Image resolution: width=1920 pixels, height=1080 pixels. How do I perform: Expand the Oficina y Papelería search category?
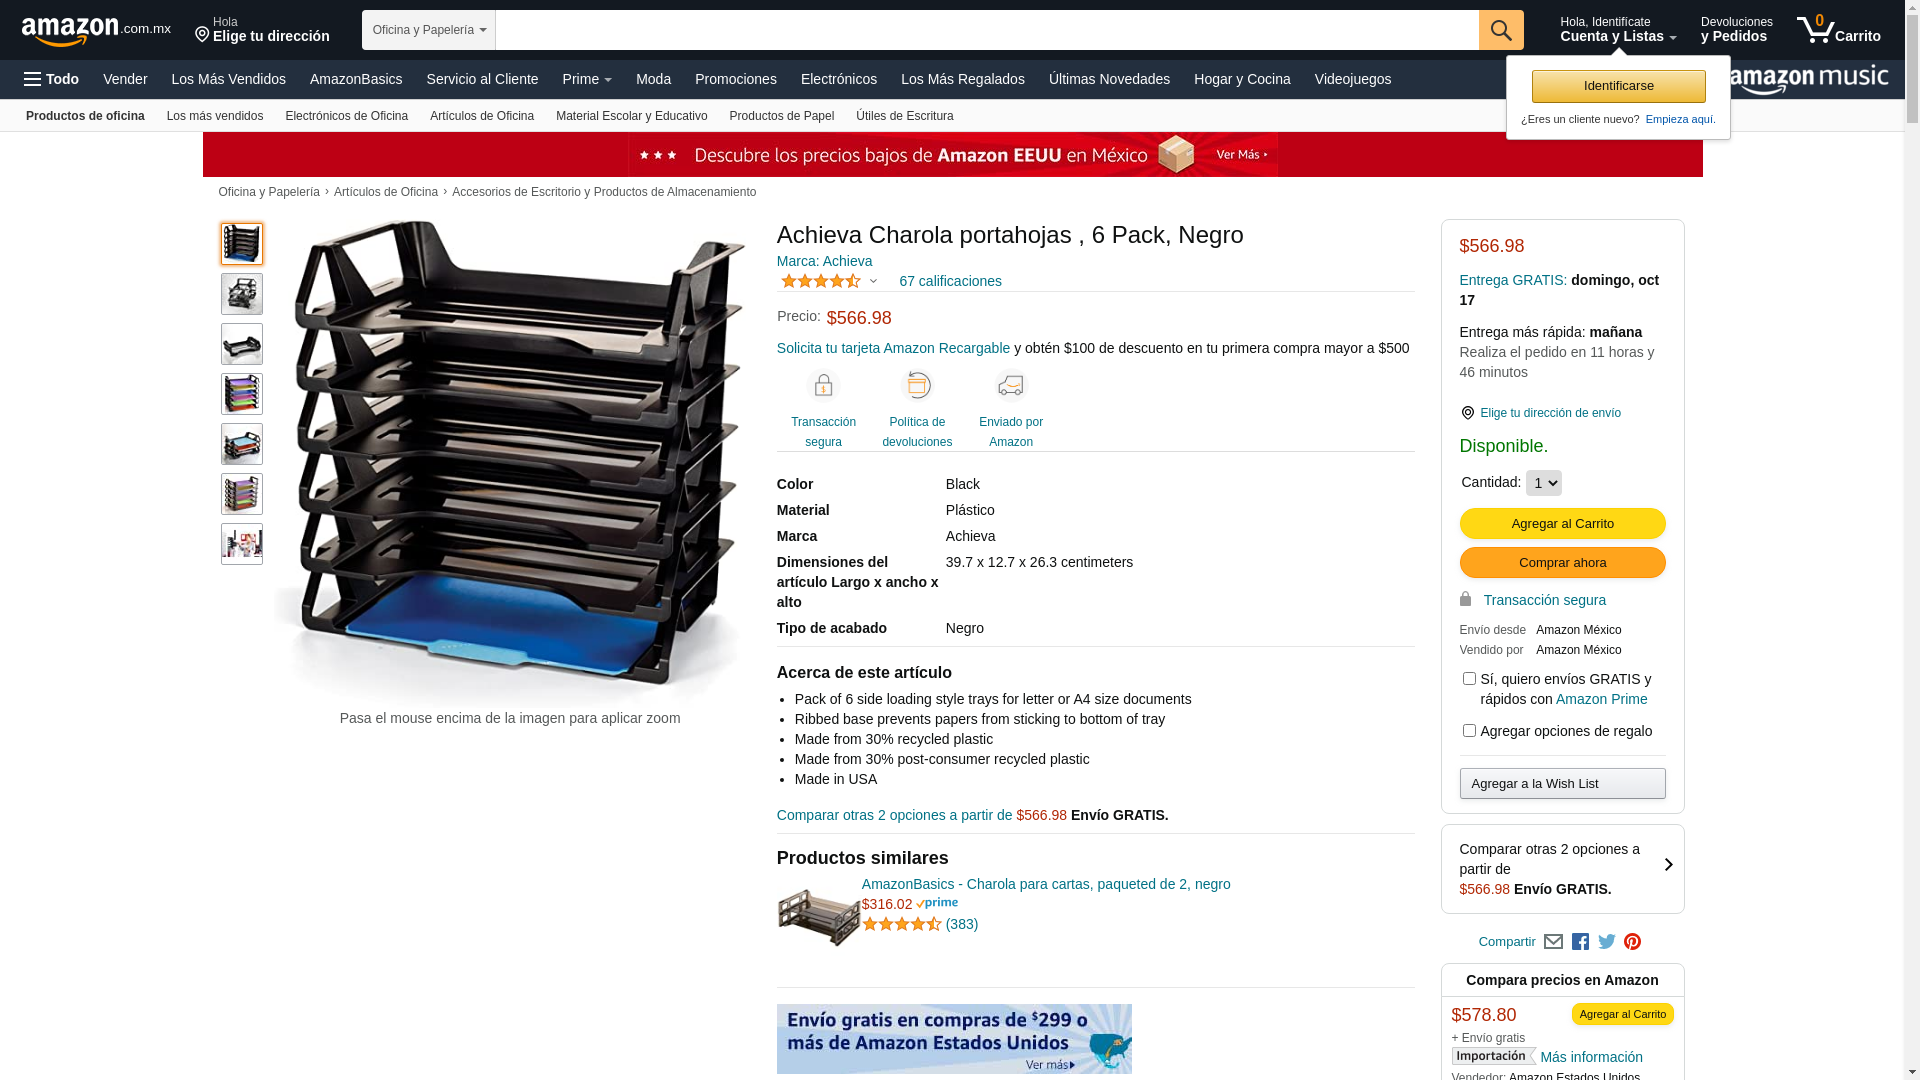pyautogui.click(x=429, y=30)
